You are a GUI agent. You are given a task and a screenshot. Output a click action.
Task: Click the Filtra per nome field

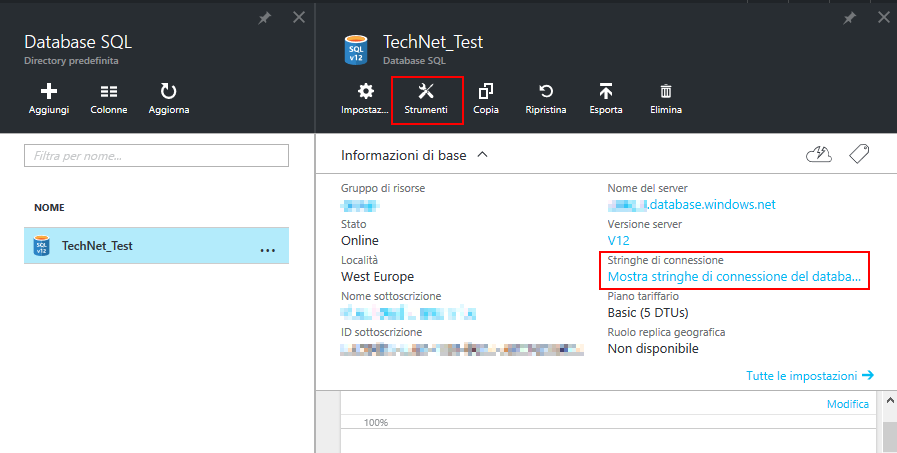tap(156, 156)
